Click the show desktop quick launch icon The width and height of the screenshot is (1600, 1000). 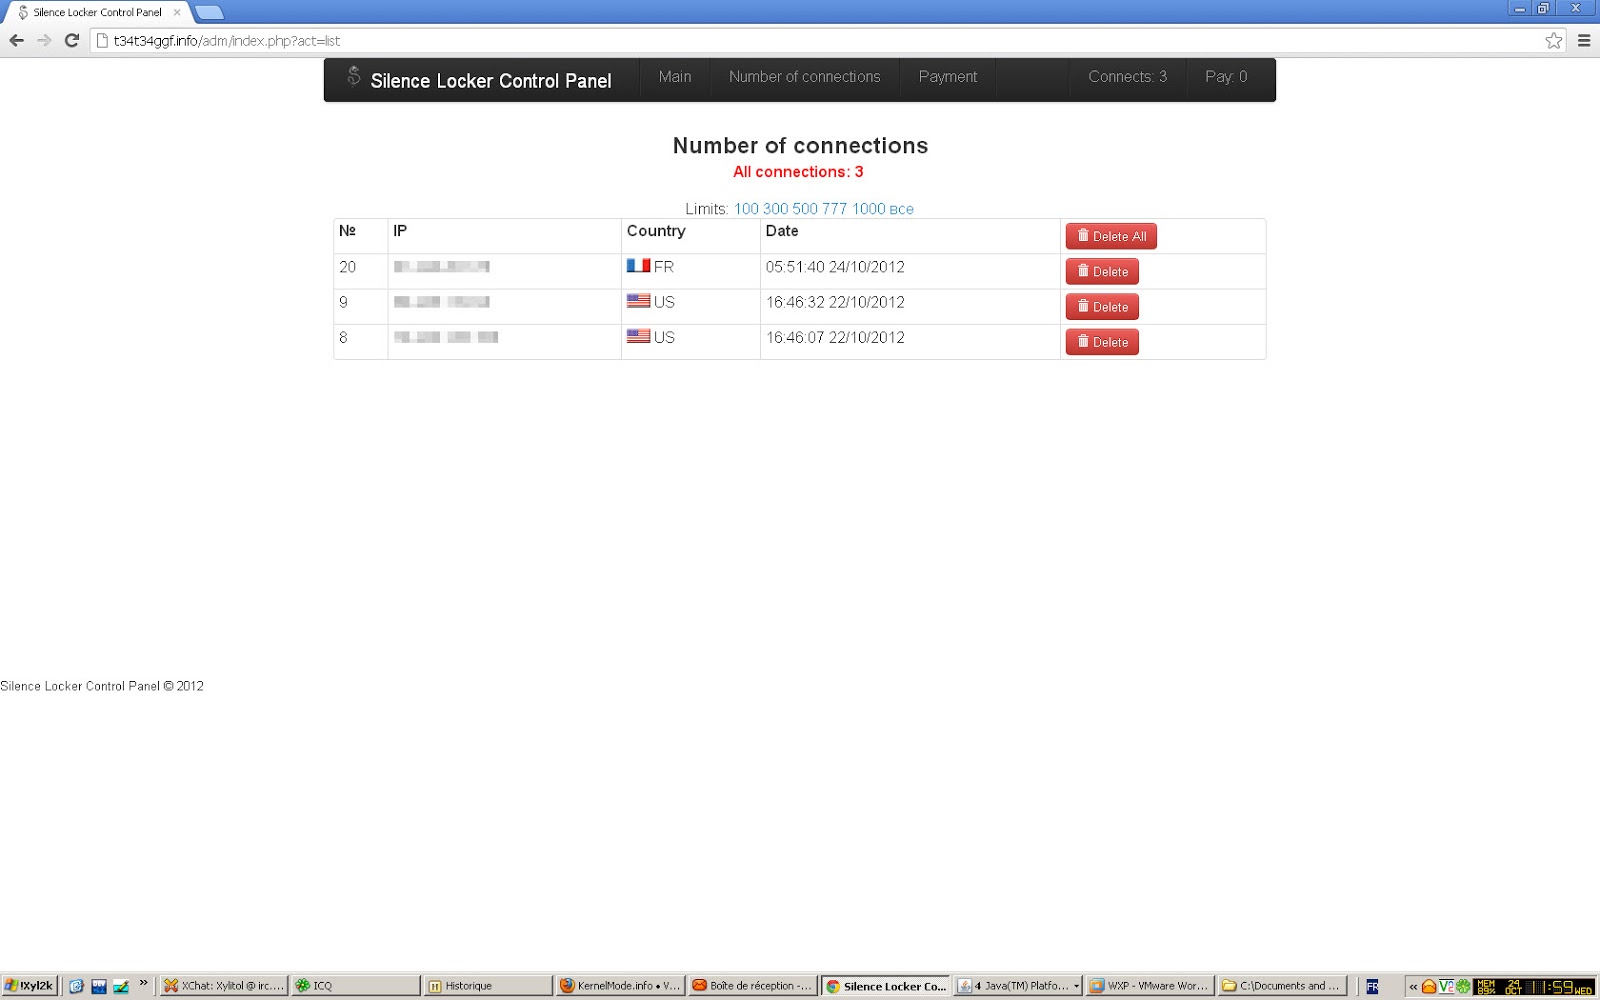pos(121,986)
